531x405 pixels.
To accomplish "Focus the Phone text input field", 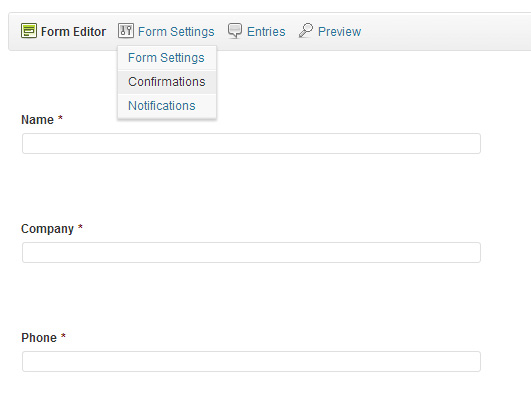I will point(251,362).
